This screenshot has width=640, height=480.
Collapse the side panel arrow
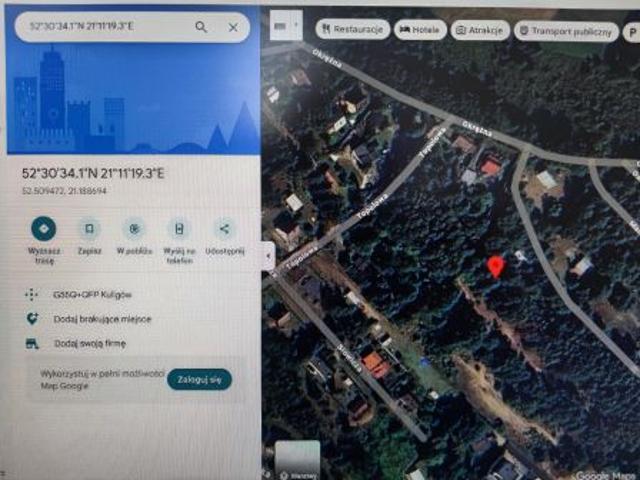[x=268, y=256]
